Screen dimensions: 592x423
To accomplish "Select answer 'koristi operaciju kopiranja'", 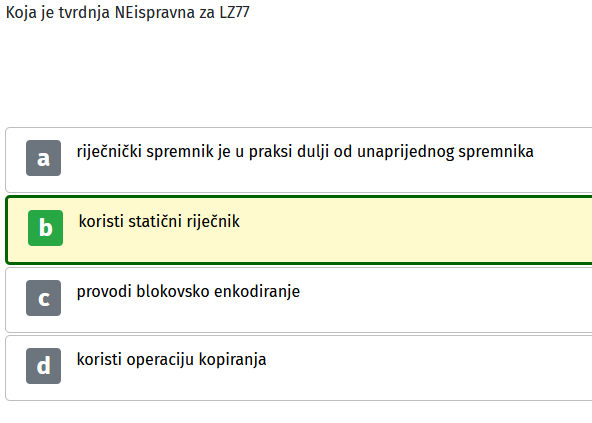I will (x=171, y=360).
